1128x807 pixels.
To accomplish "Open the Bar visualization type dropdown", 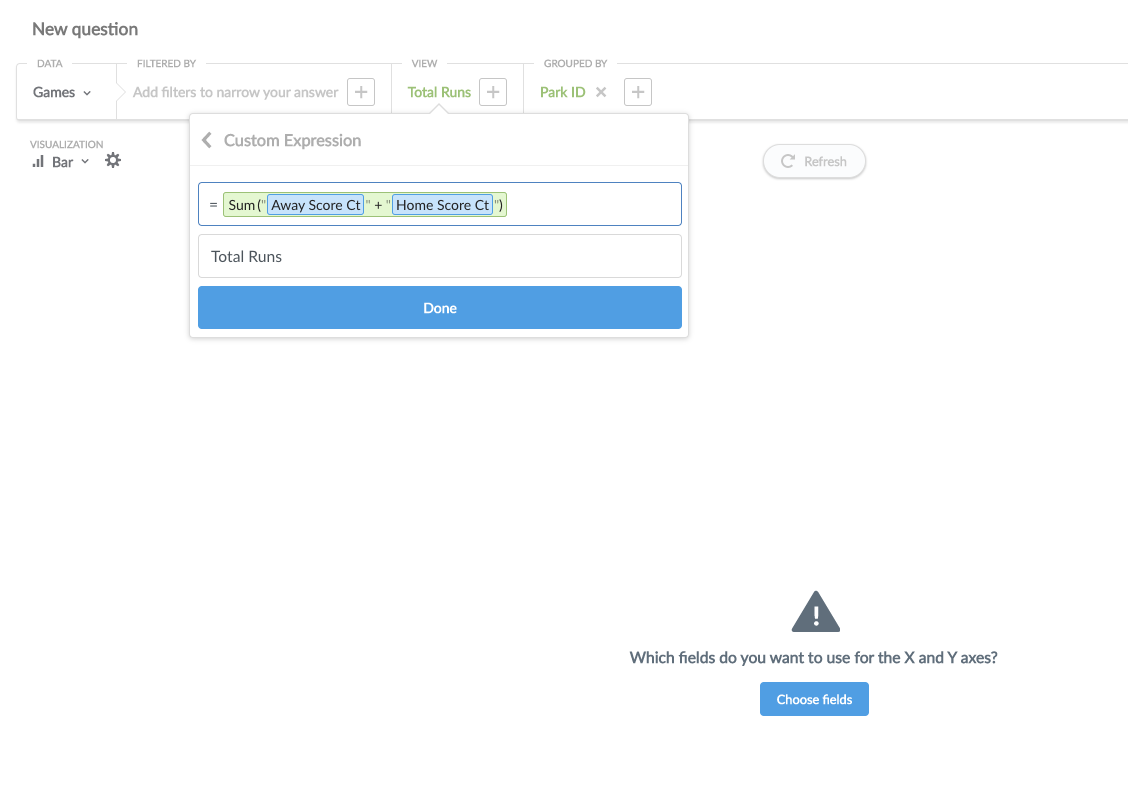I will 61,162.
